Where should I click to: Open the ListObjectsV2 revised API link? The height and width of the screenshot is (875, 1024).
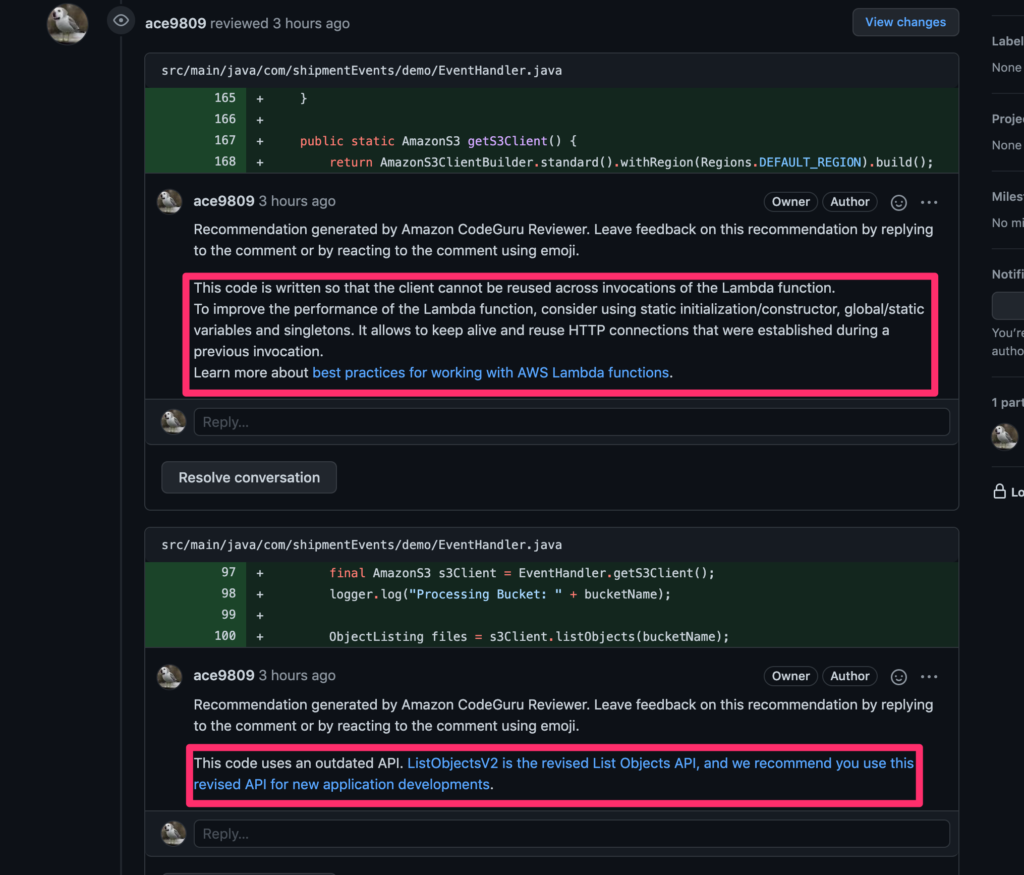[x=553, y=774]
